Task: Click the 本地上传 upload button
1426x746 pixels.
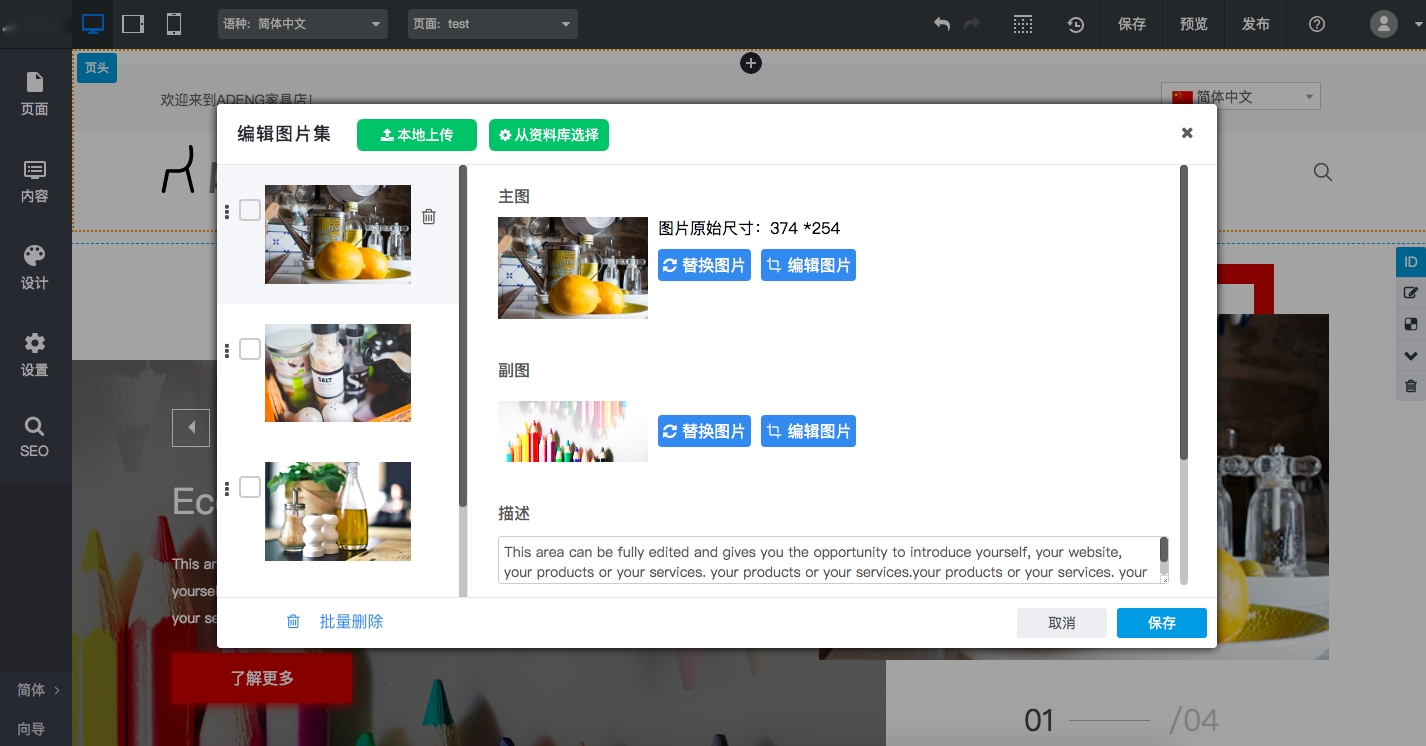Action: coord(417,135)
